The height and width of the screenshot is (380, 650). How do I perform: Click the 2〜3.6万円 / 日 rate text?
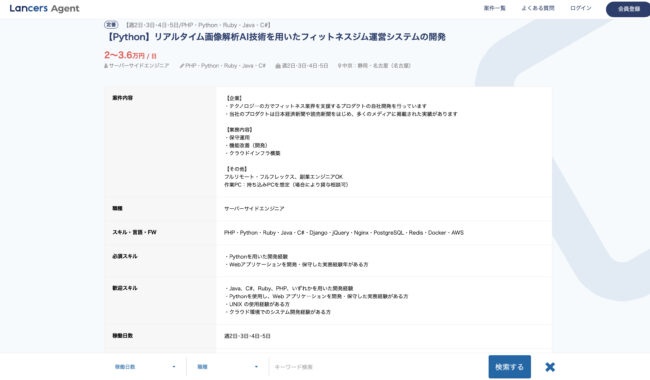[x=131, y=55]
